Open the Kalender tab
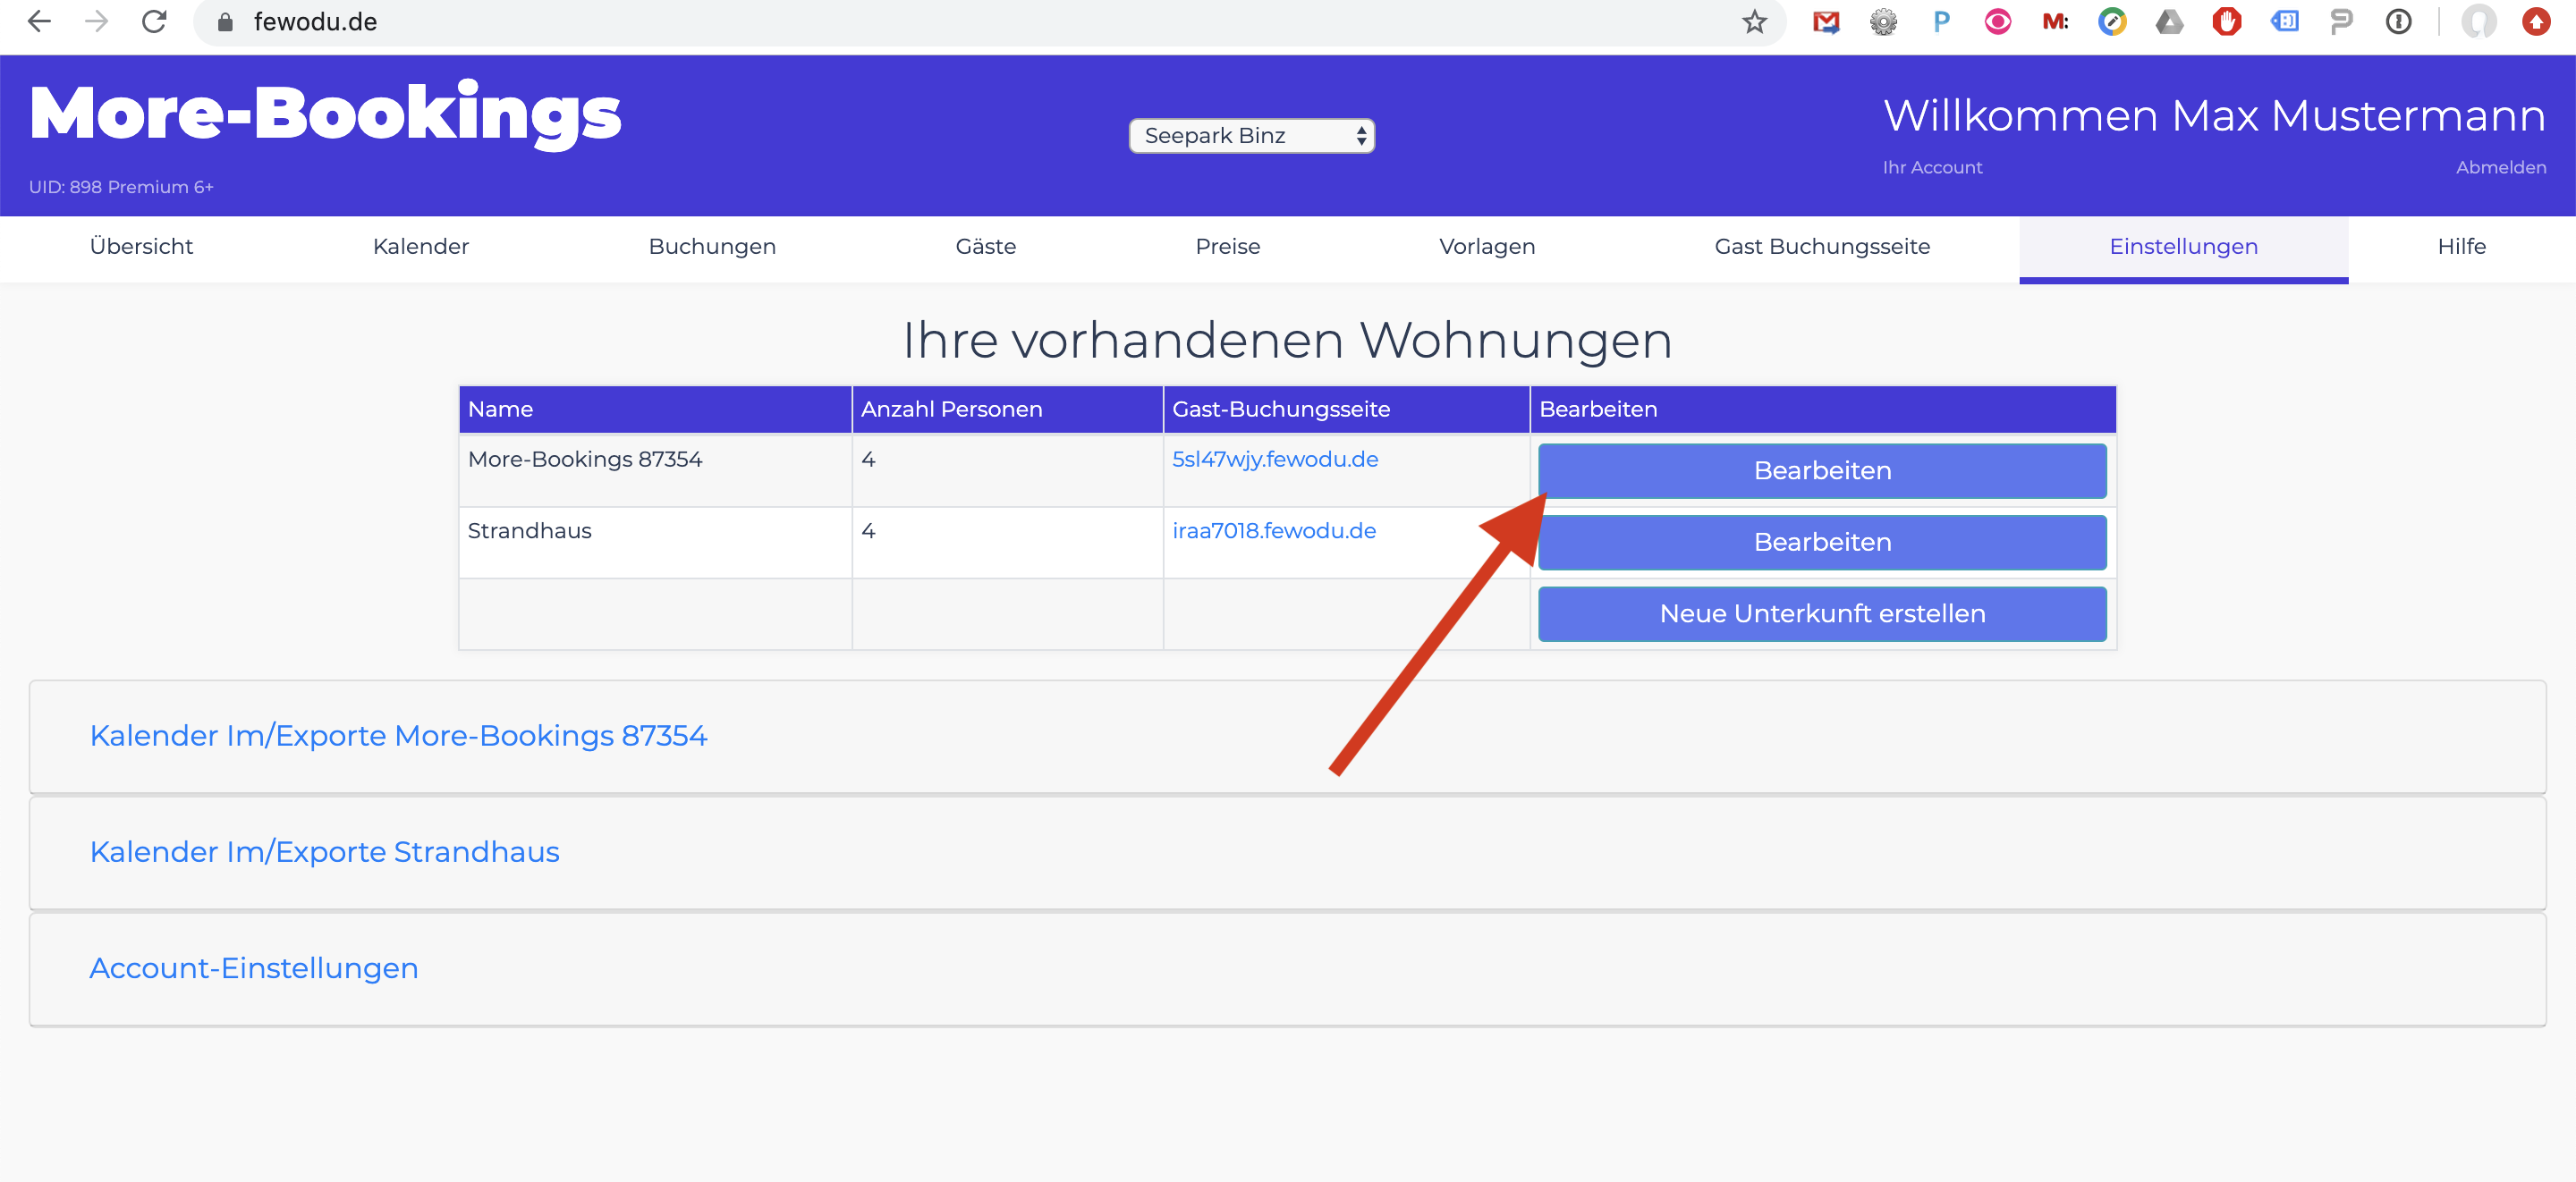Viewport: 2576px width, 1182px height. (x=420, y=246)
